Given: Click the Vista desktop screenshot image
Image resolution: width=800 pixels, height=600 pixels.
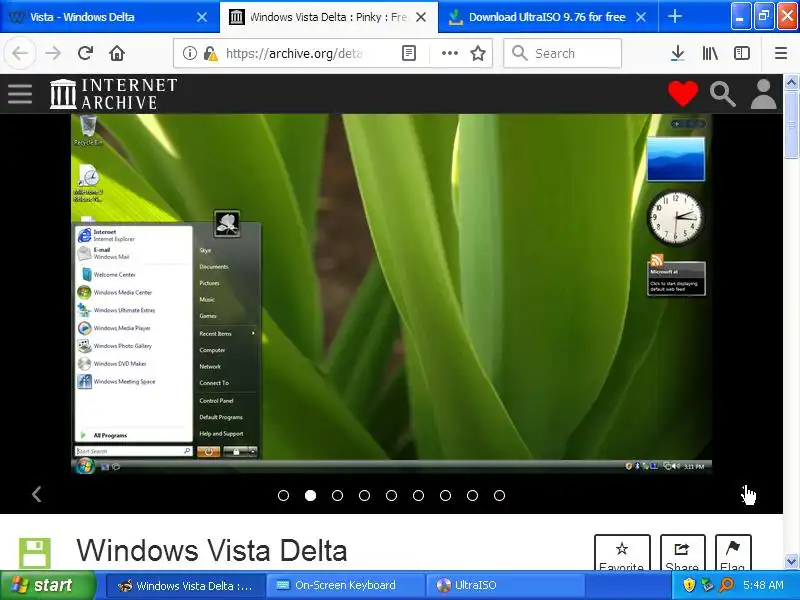Looking at the screenshot, I should click(391, 294).
